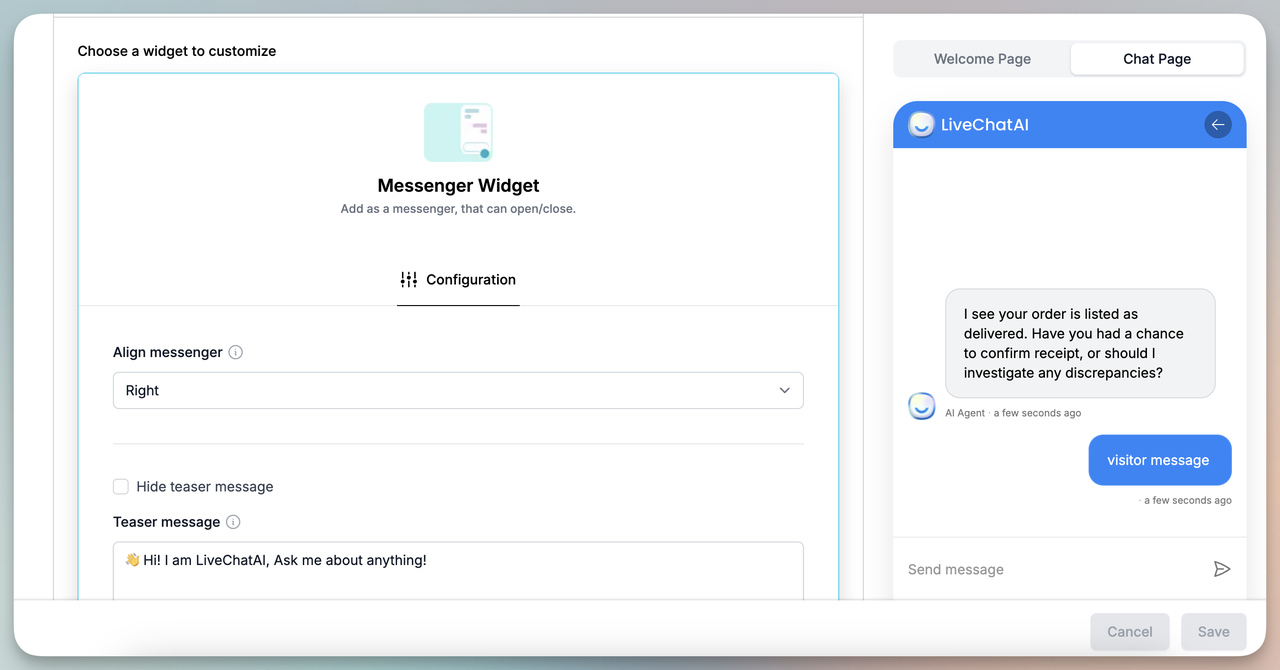The image size is (1280, 670).
Task: Click inside the Teaser message text box
Action: click(x=458, y=560)
